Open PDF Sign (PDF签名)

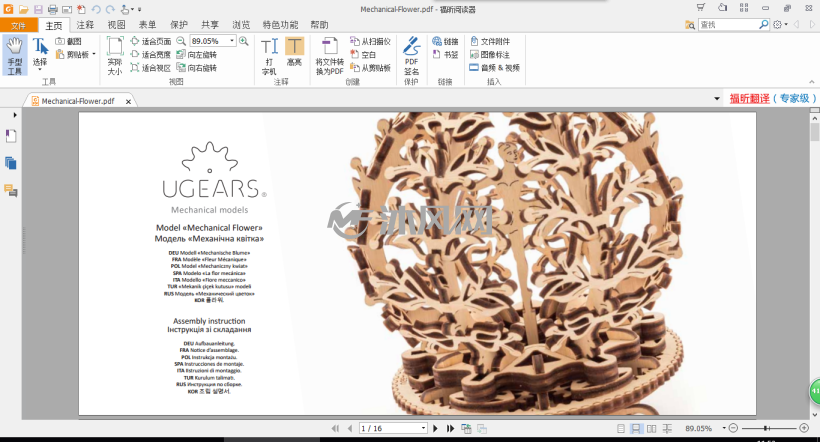[x=412, y=56]
